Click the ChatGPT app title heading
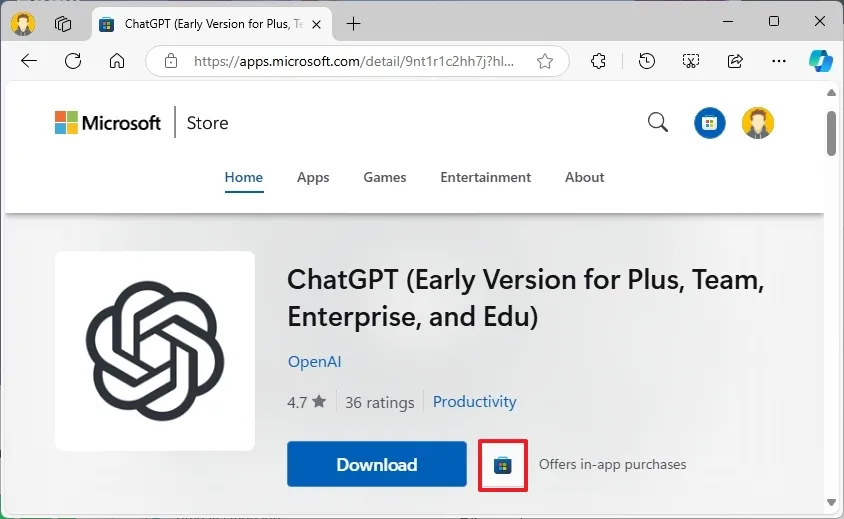Viewport: 844px width, 519px height. click(525, 298)
